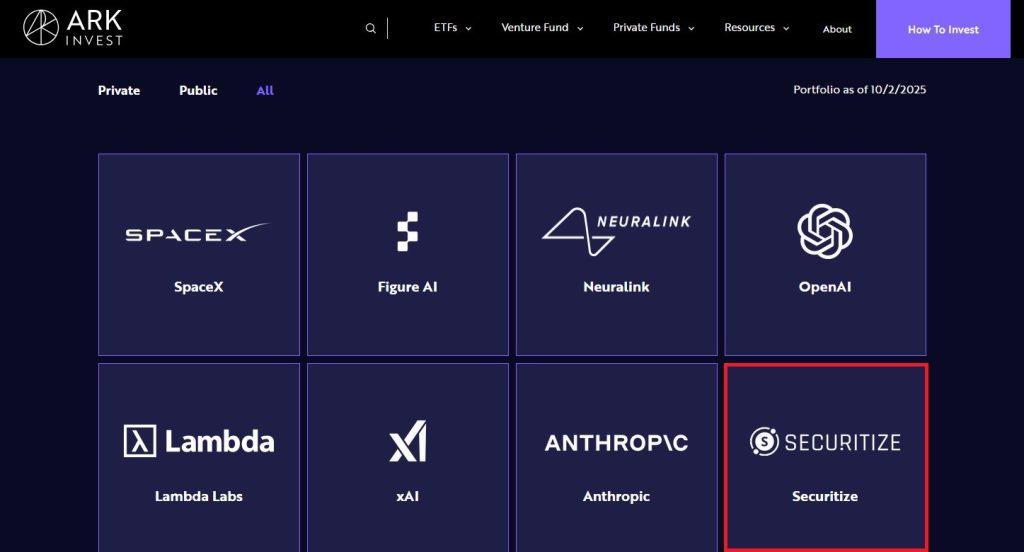This screenshot has height=552, width=1024.
Task: Select the All portfolio filter
Action: point(265,90)
